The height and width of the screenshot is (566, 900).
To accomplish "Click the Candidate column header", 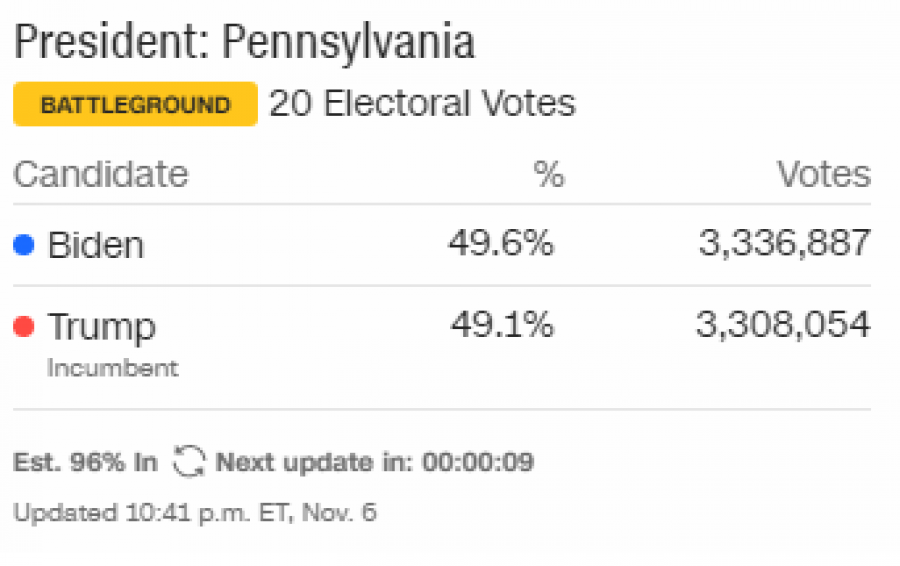I will [100, 174].
